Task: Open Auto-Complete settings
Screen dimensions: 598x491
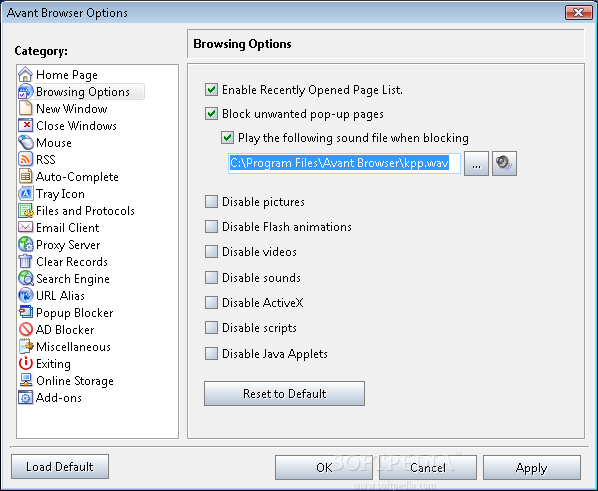Action: (x=77, y=177)
